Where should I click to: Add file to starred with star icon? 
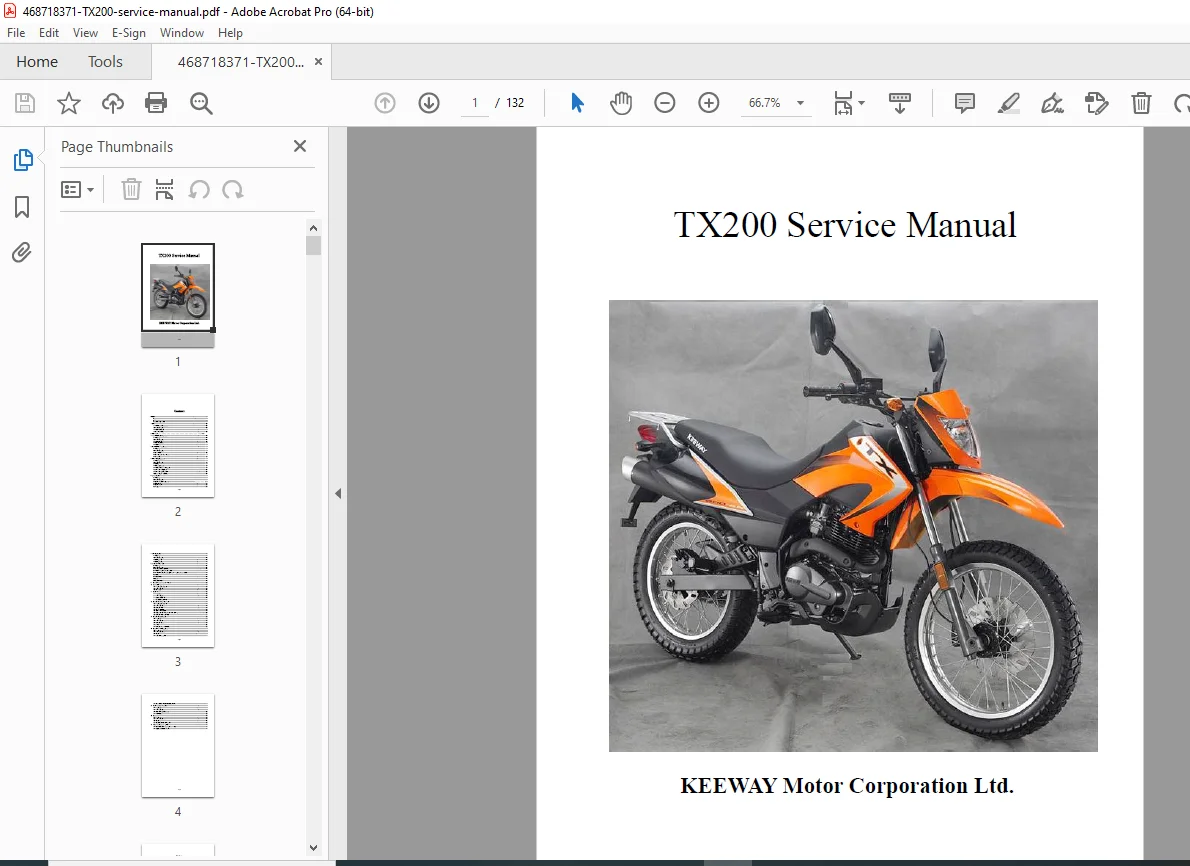point(69,103)
